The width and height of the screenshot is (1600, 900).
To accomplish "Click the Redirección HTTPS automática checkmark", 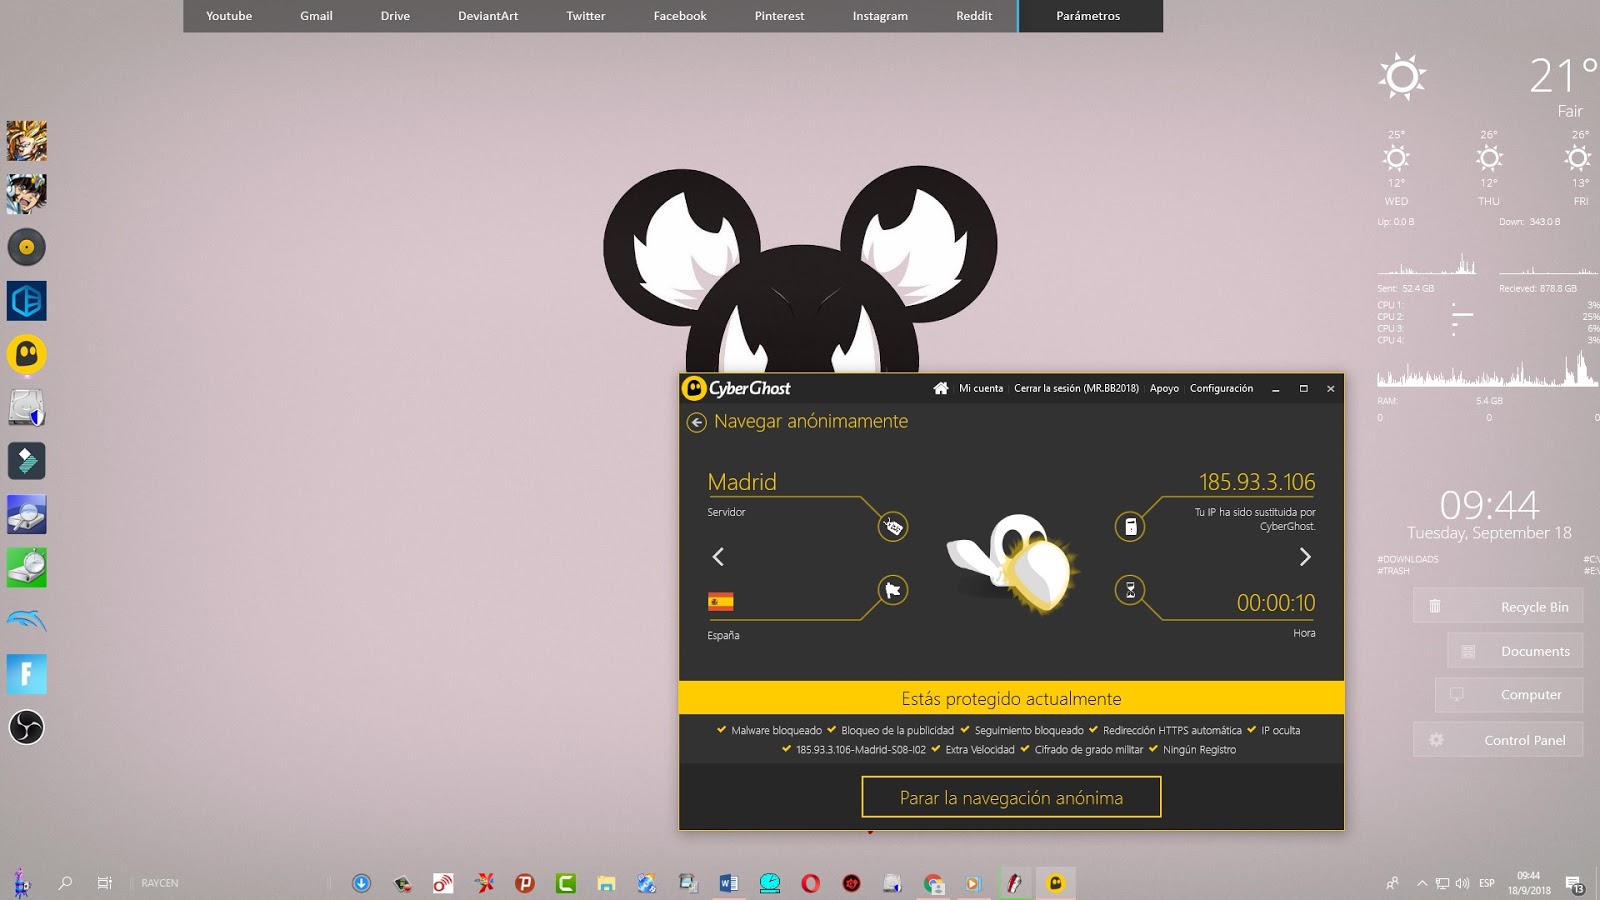I will coord(1093,730).
